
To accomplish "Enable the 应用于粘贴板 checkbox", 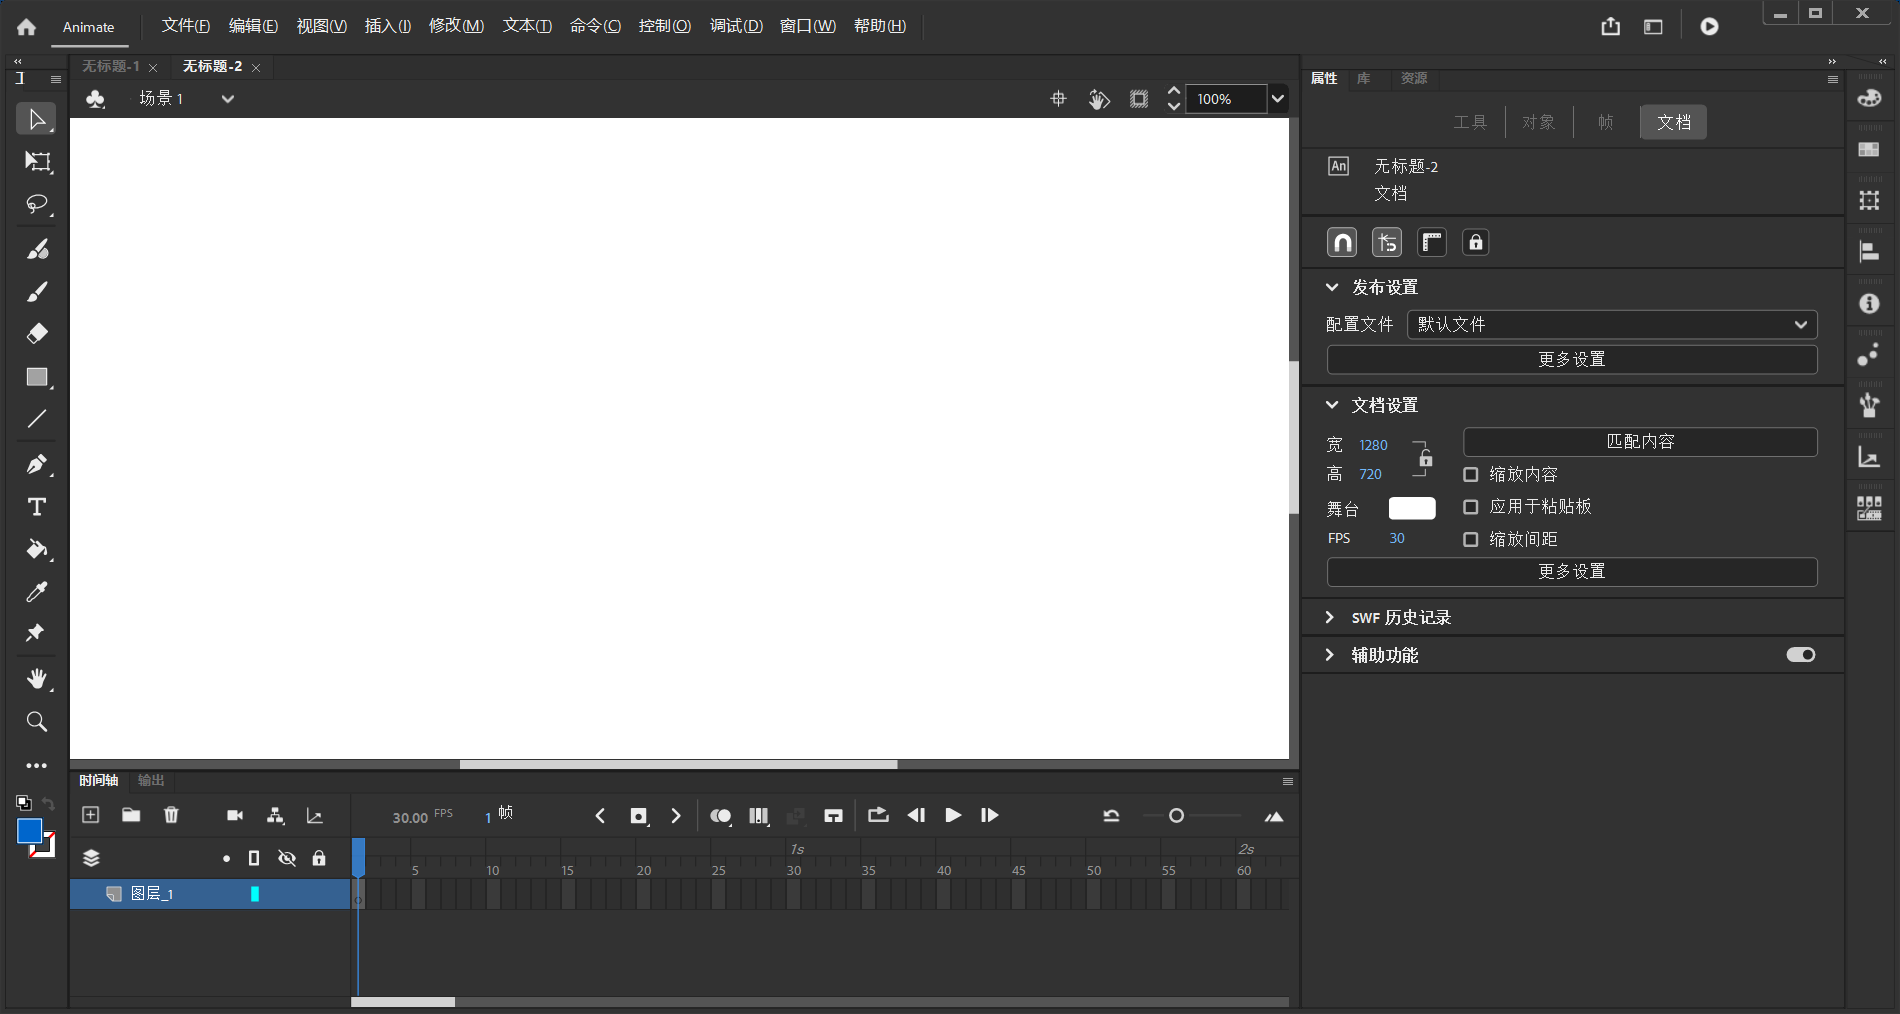I will [x=1471, y=507].
